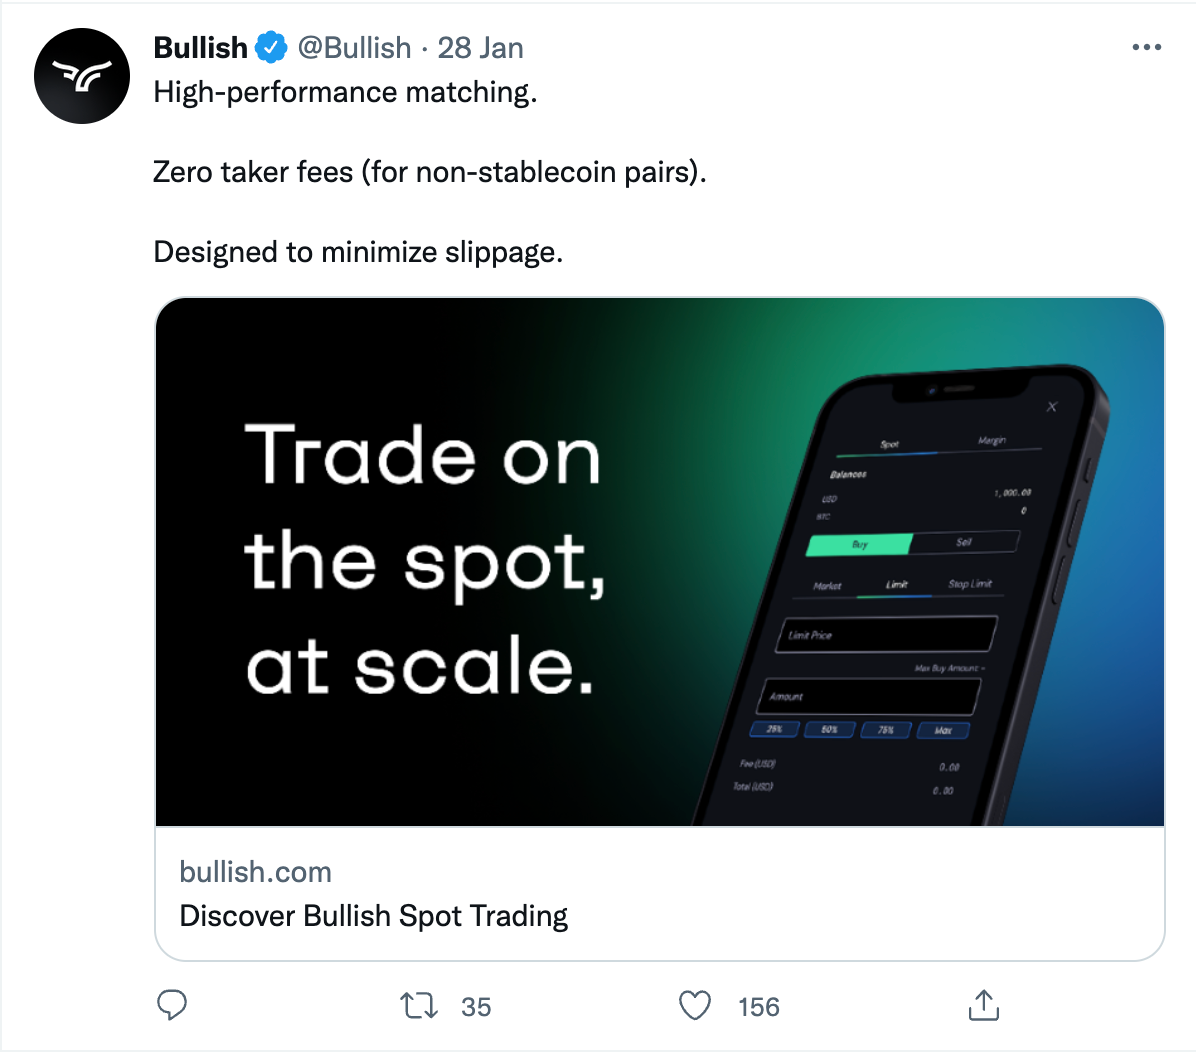The image size is (1196, 1052).
Task: Share the tweet via upload arrow icon
Action: pyautogui.click(x=983, y=1005)
